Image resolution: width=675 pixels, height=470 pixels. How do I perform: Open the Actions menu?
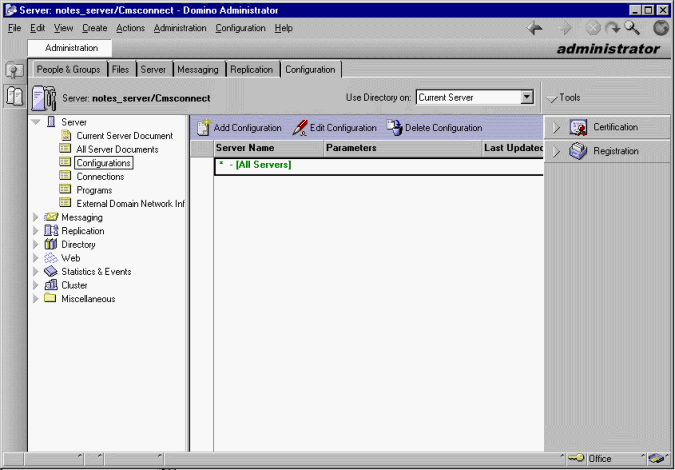(x=130, y=28)
